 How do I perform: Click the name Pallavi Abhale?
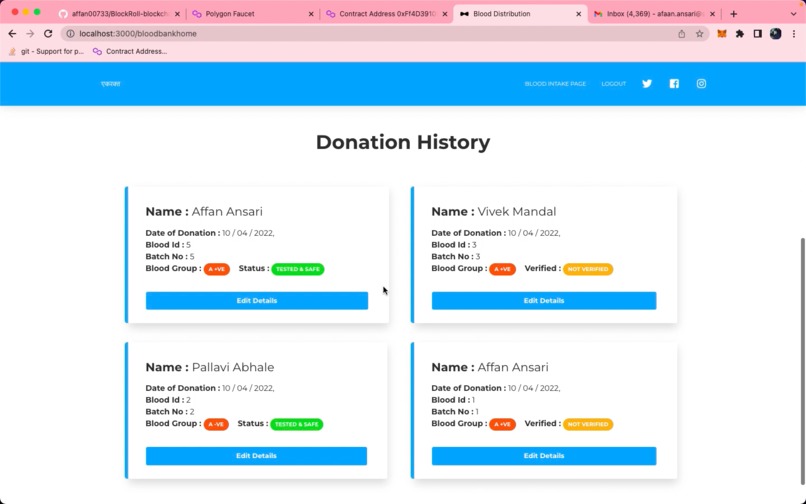pos(233,367)
